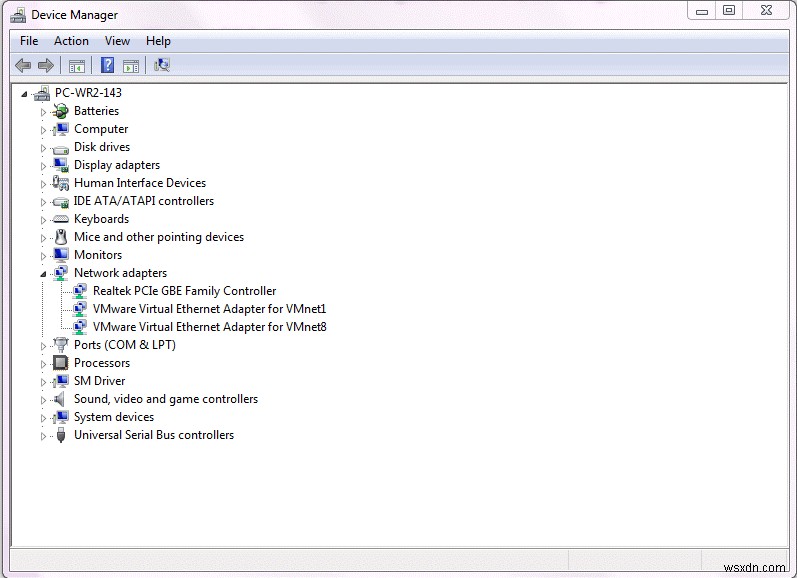Select the "Universal Serial Bus controllers" label
This screenshot has height=578, width=797.
pyautogui.click(x=154, y=435)
